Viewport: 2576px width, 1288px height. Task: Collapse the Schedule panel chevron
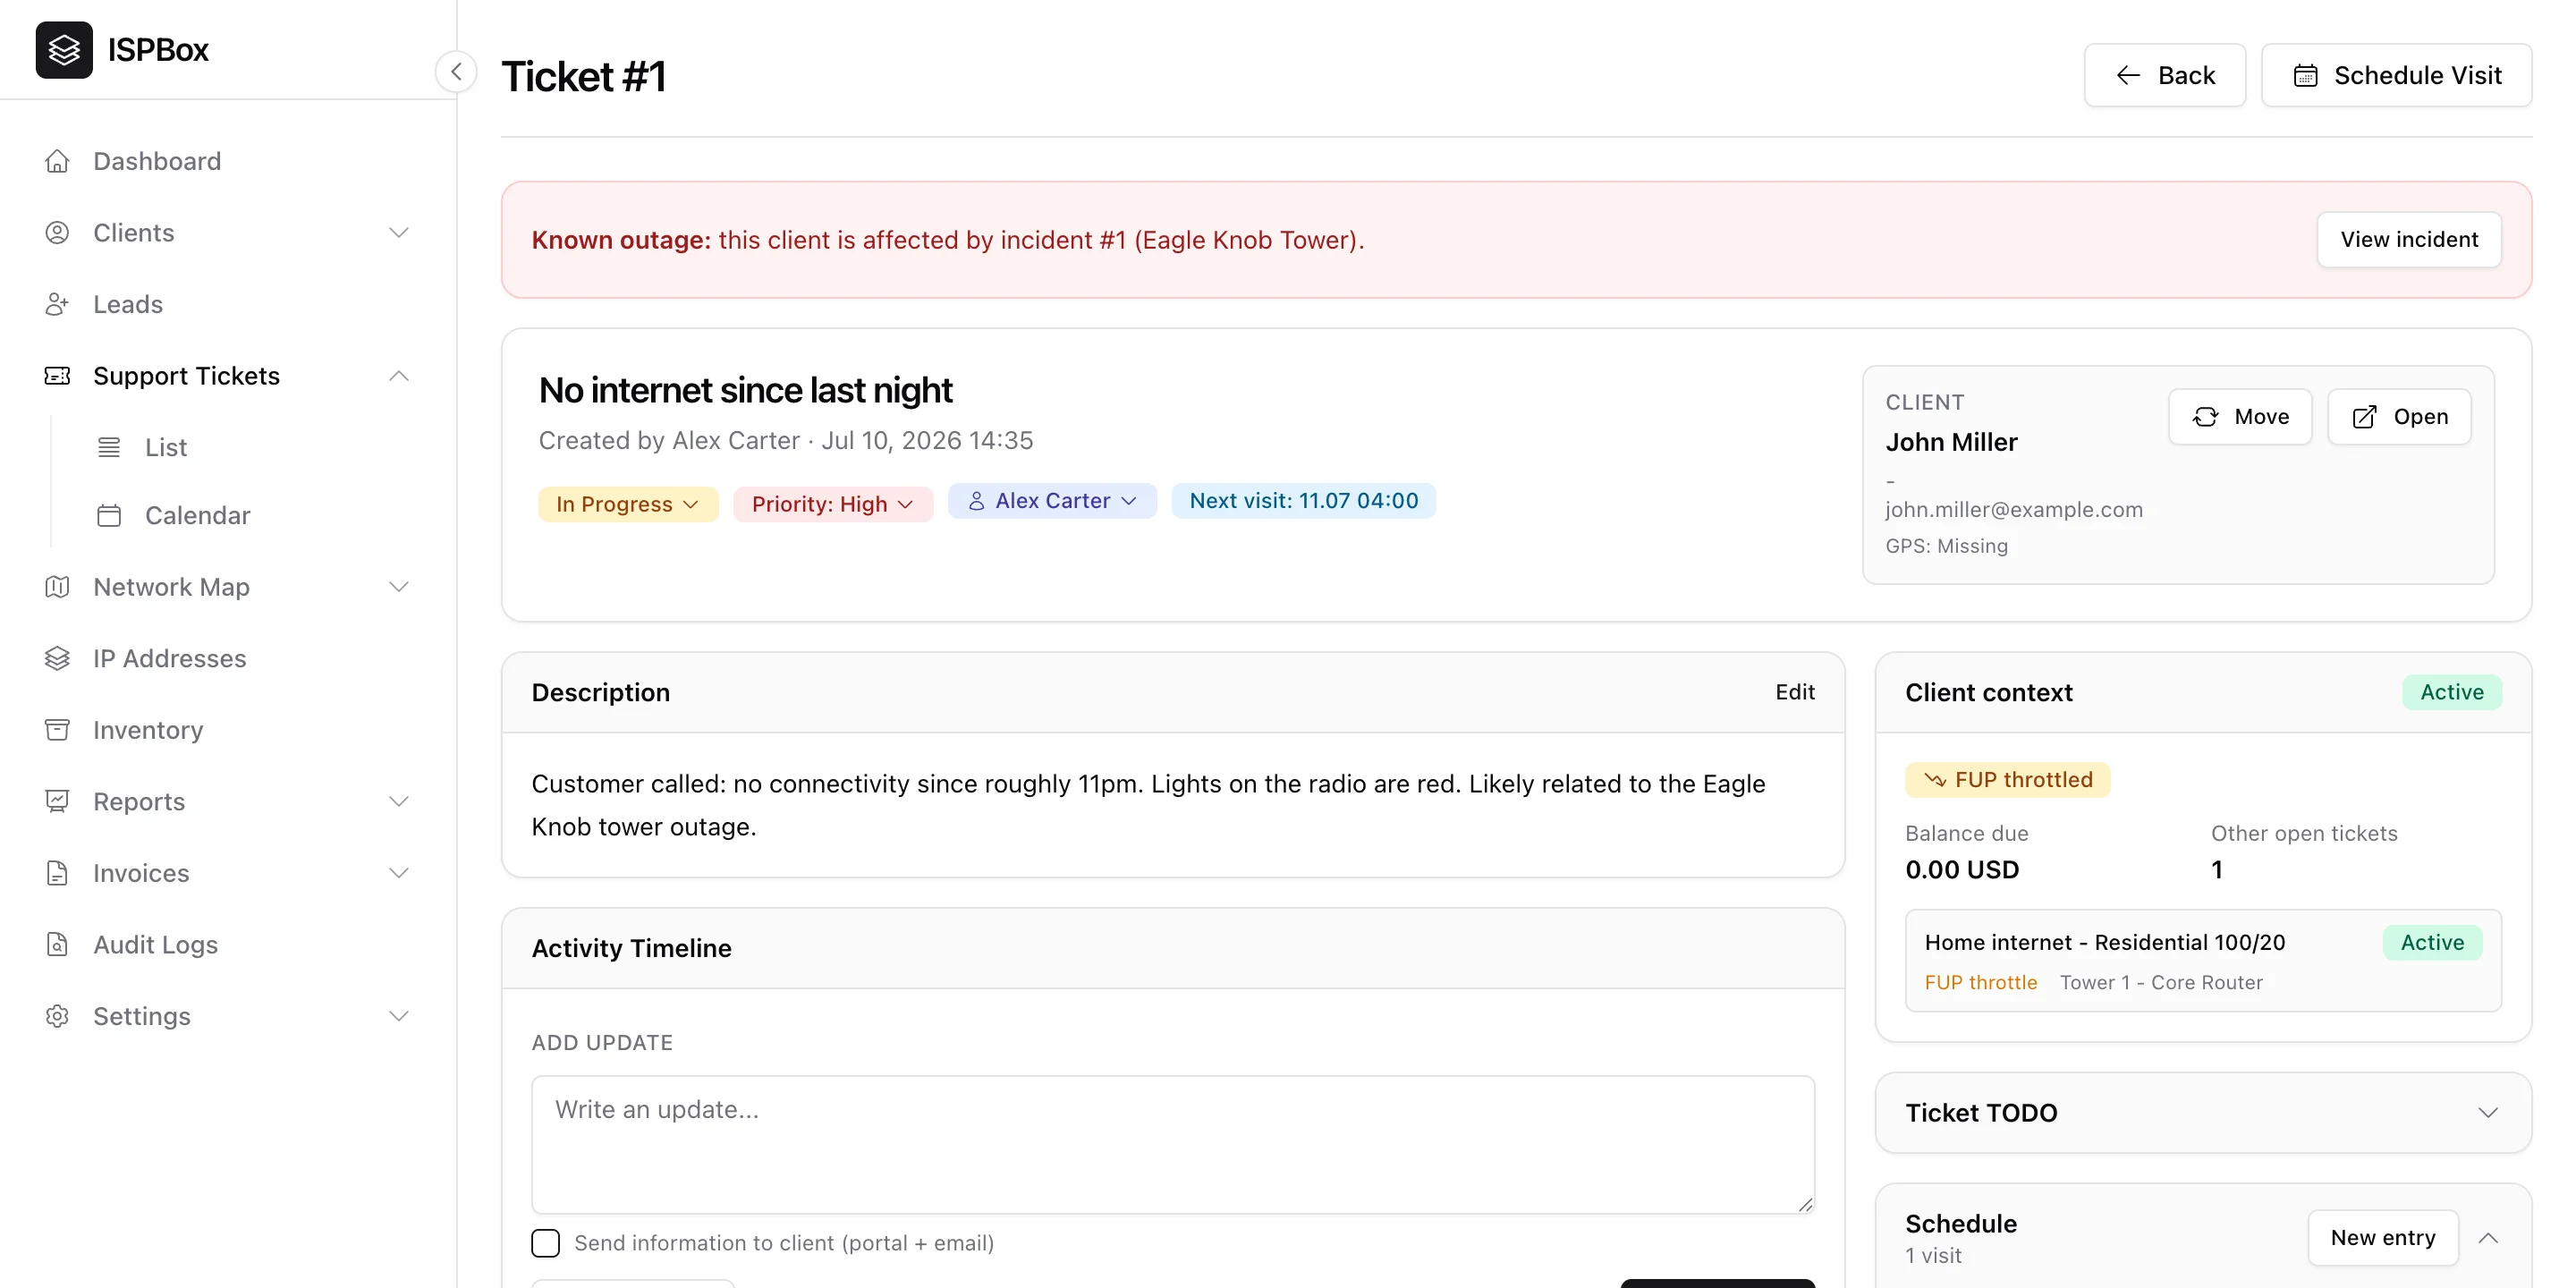point(2488,1238)
